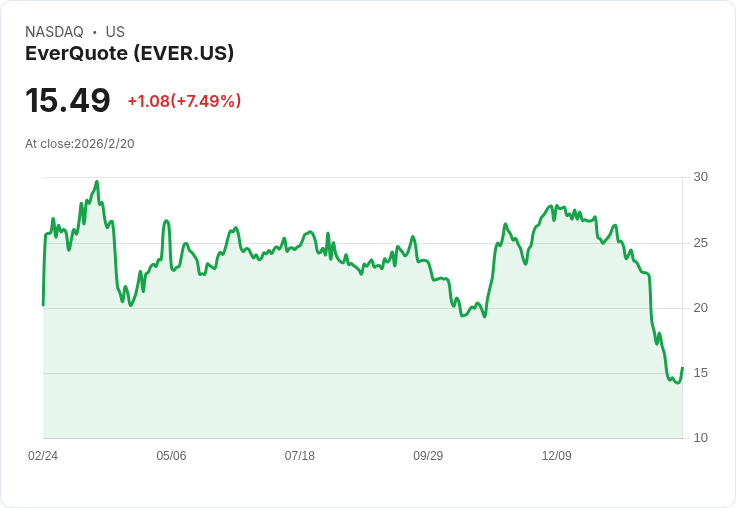Click the chart's highest peak near 30
Screen dimensions: 736x508
[97, 181]
